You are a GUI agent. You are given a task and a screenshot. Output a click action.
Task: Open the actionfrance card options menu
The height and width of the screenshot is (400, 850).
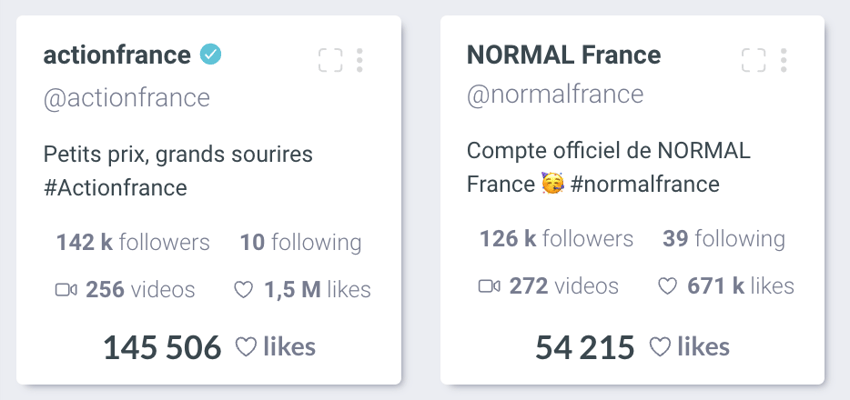coord(359,60)
